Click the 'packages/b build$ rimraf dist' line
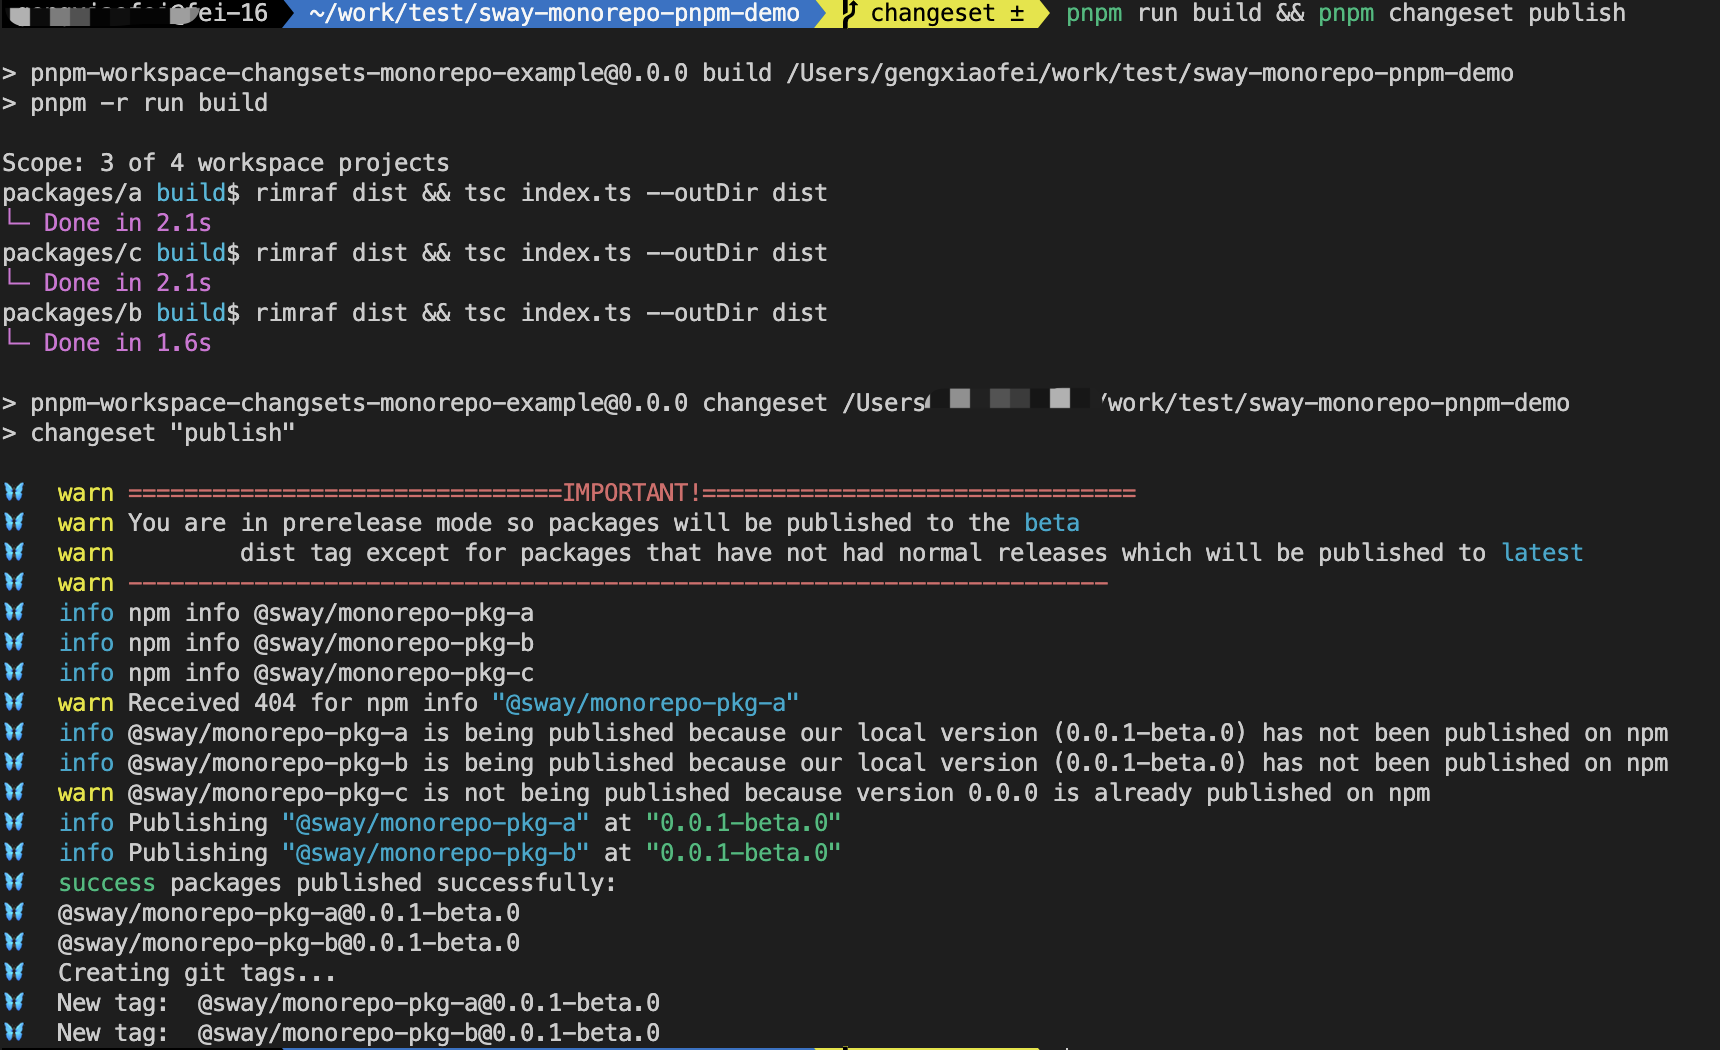 (415, 313)
